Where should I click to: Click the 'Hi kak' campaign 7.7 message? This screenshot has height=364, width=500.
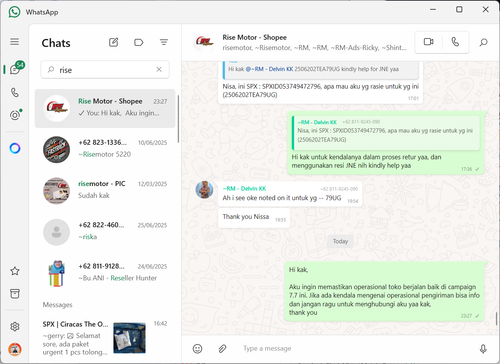[x=384, y=292]
